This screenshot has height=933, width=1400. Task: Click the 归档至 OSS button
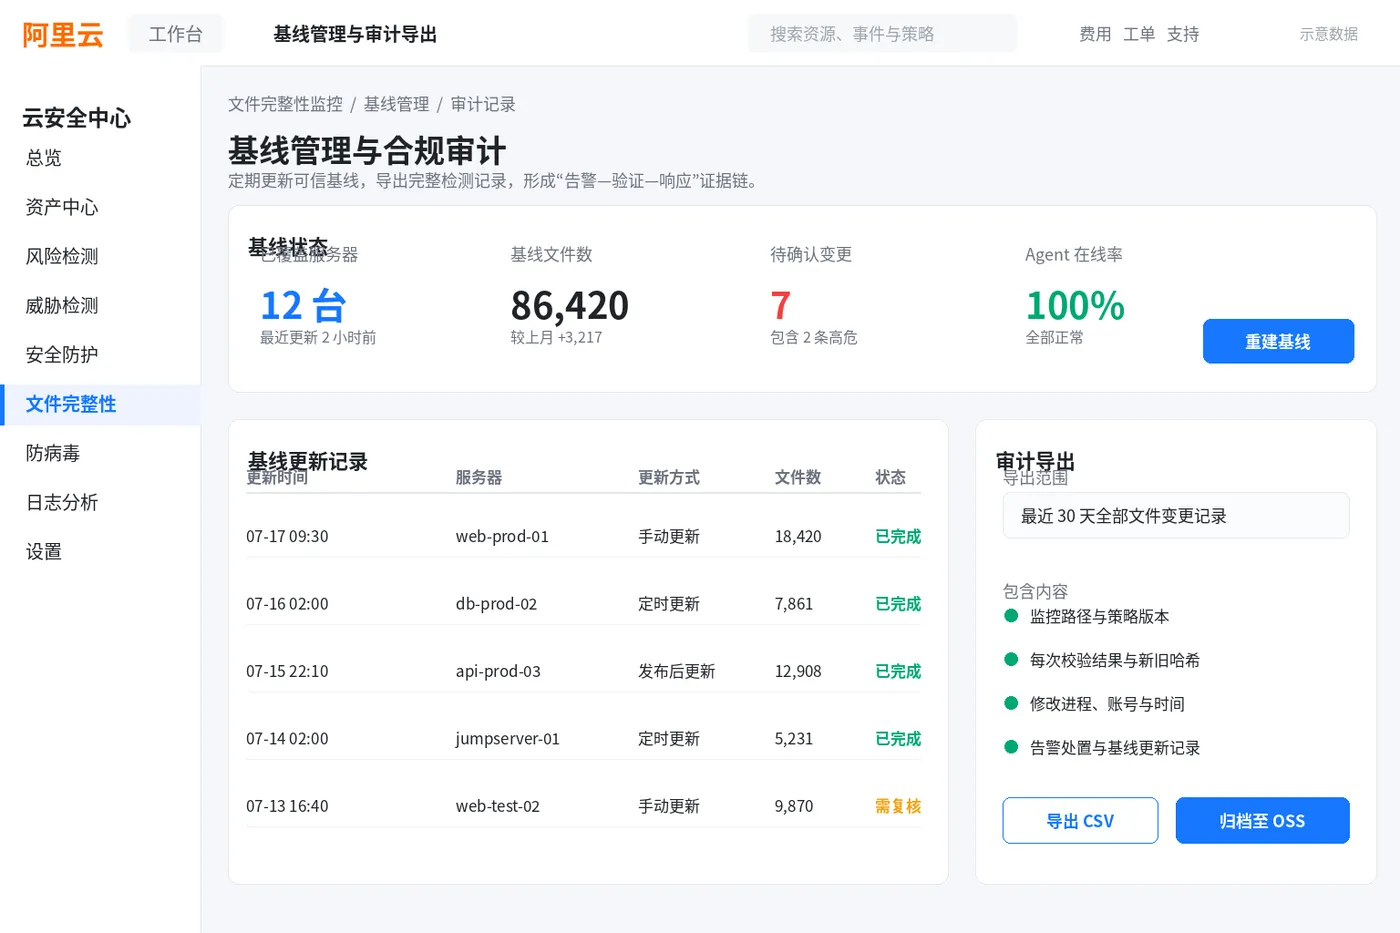(x=1262, y=820)
